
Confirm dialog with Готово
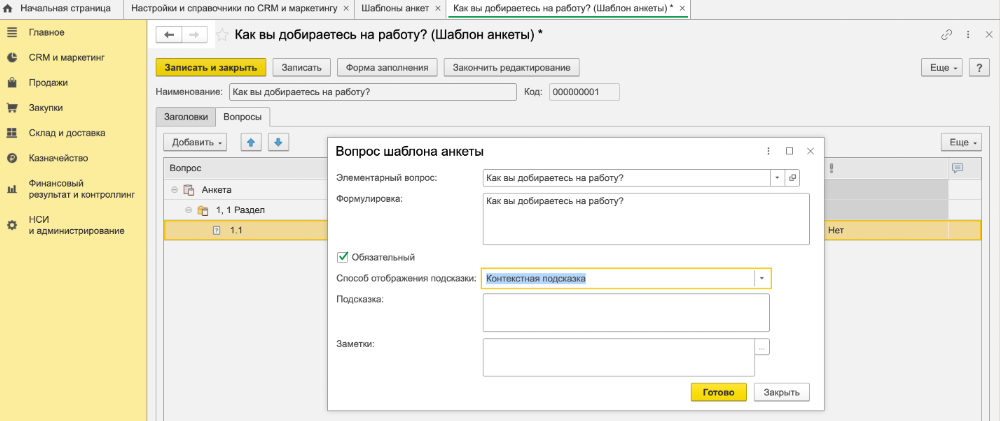(x=719, y=392)
